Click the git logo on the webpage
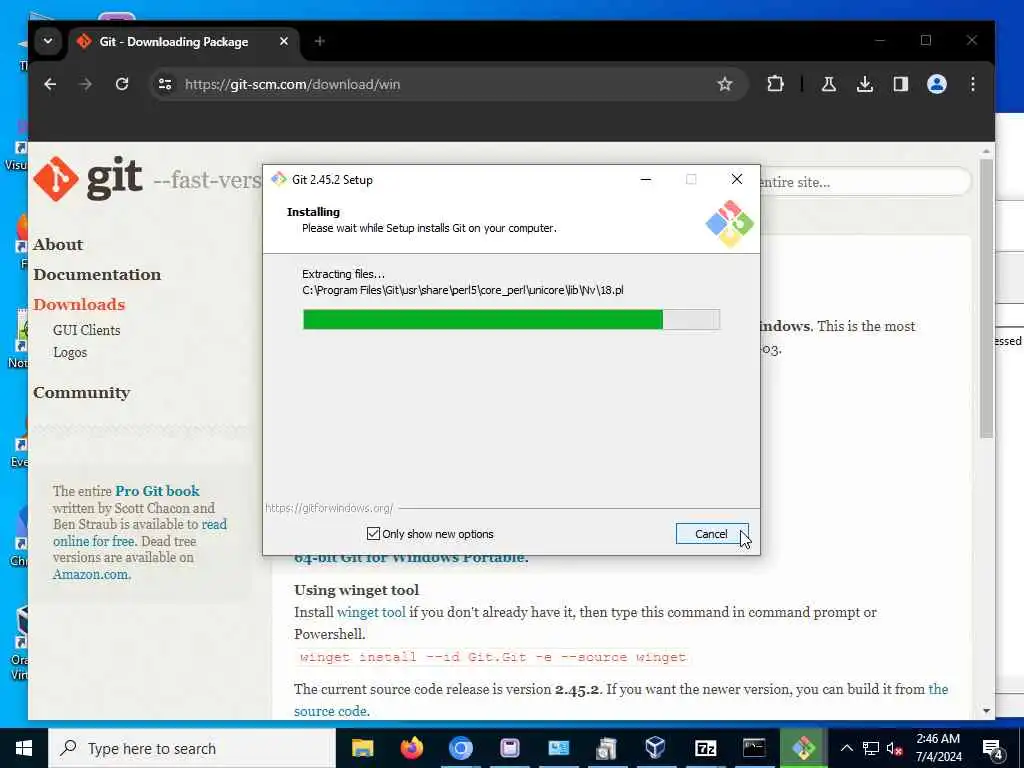 [88, 178]
